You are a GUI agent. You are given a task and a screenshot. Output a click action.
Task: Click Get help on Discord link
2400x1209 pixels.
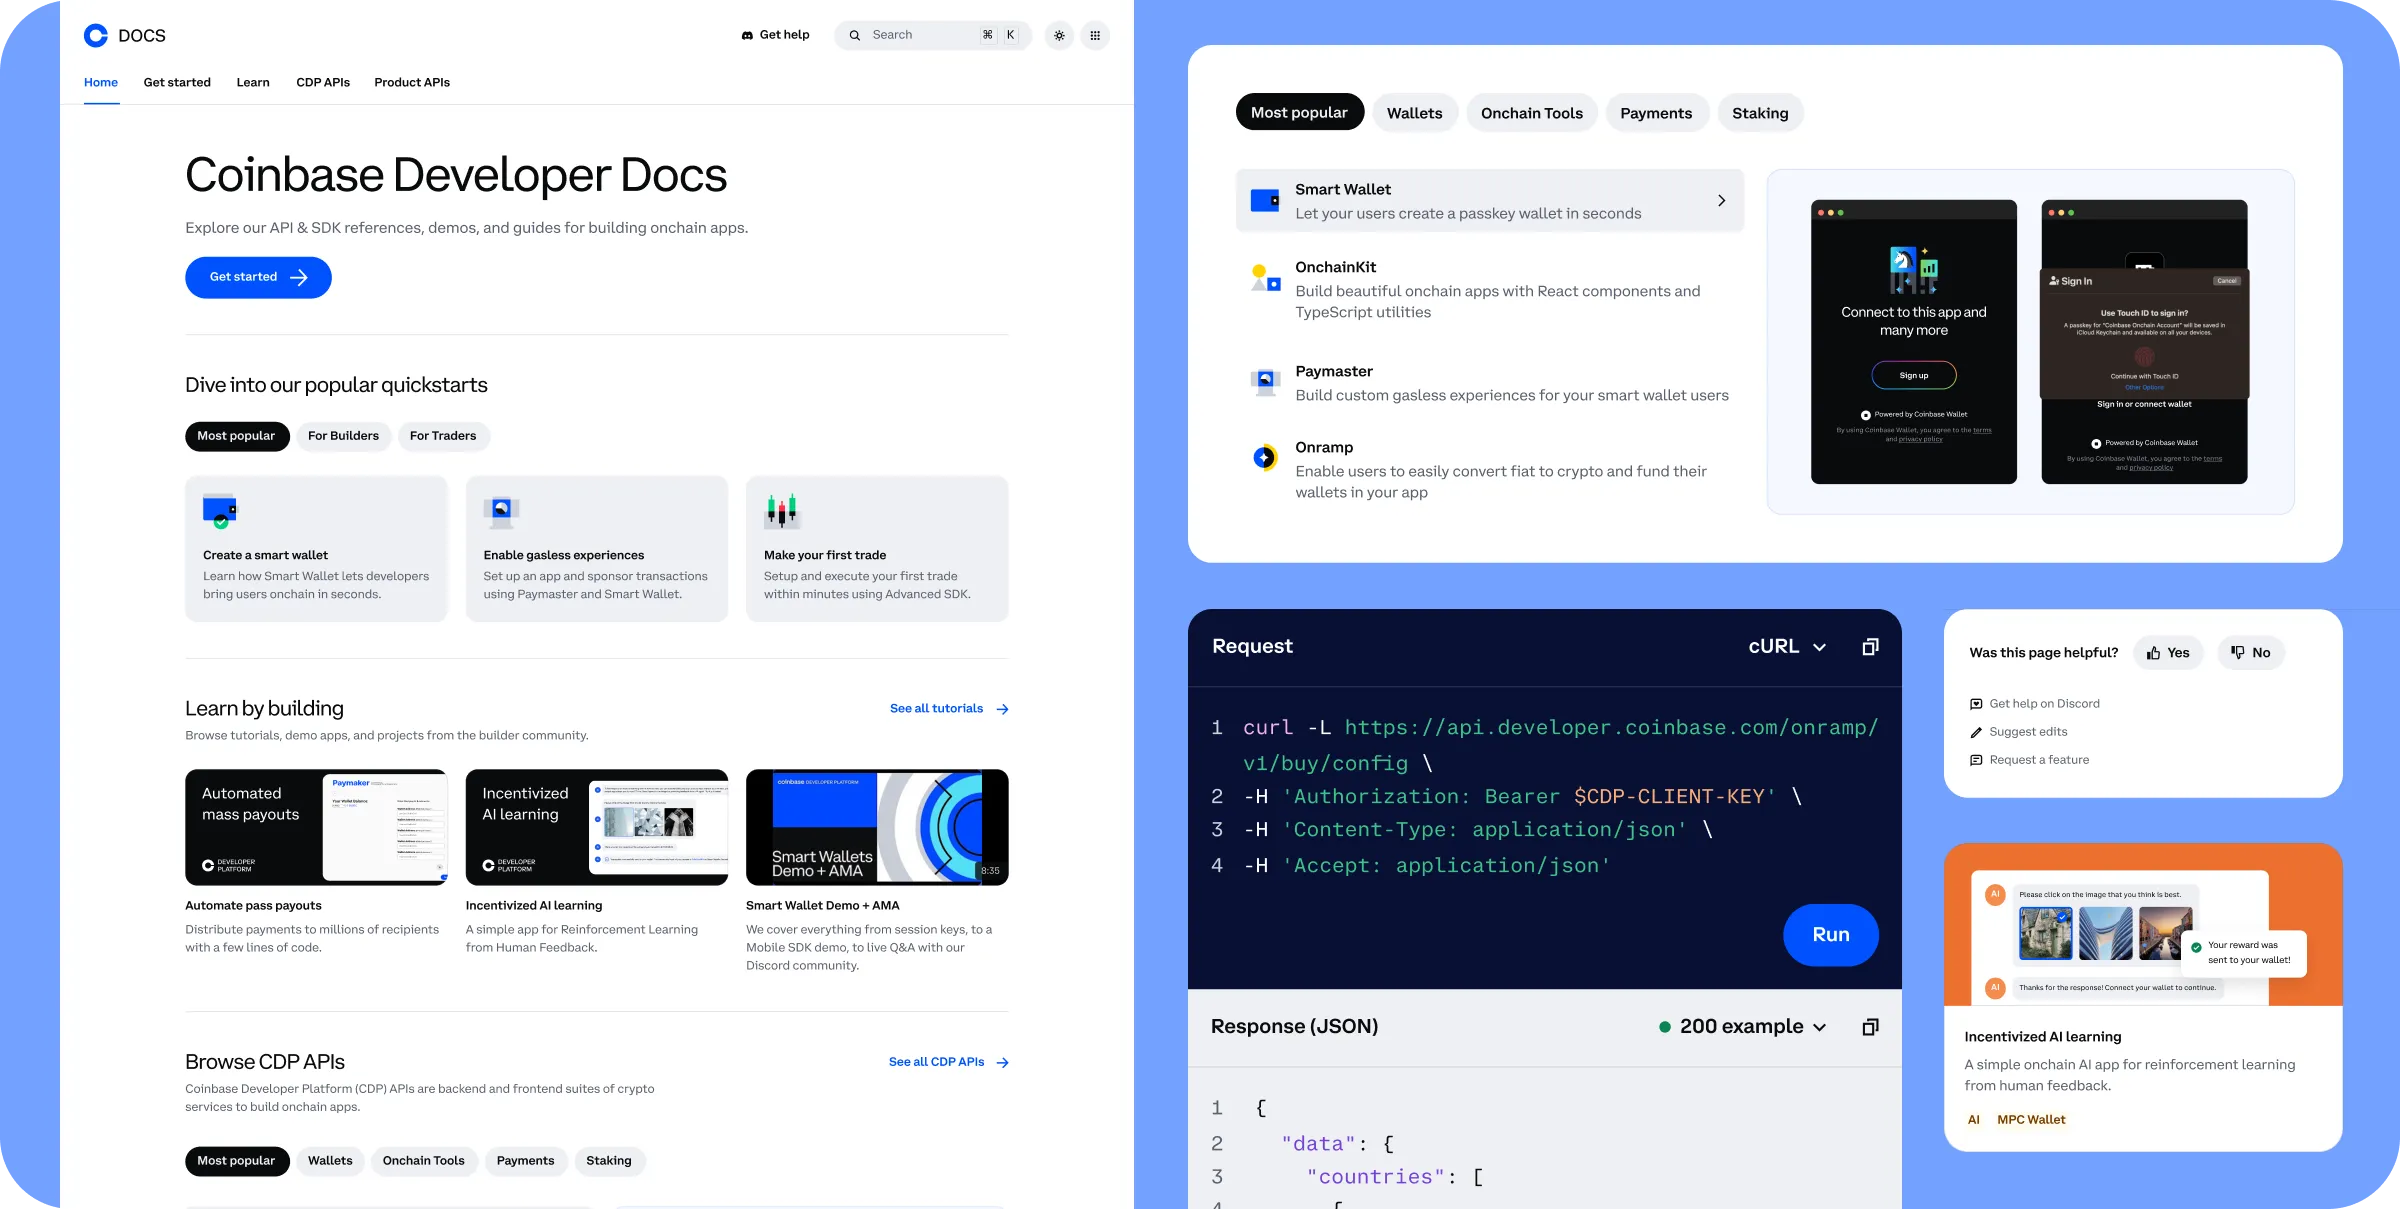2034,704
